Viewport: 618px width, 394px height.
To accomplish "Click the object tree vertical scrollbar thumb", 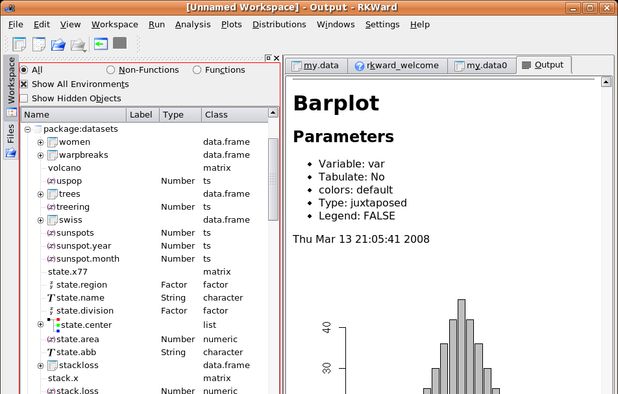I will (x=273, y=179).
